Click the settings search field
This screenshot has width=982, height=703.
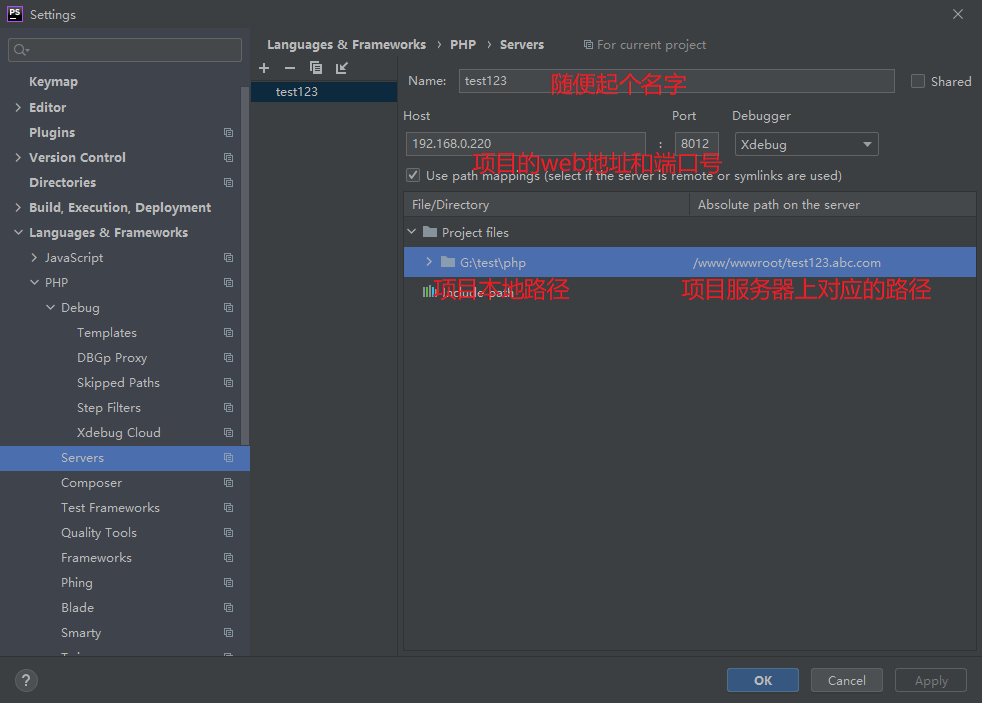click(x=125, y=50)
